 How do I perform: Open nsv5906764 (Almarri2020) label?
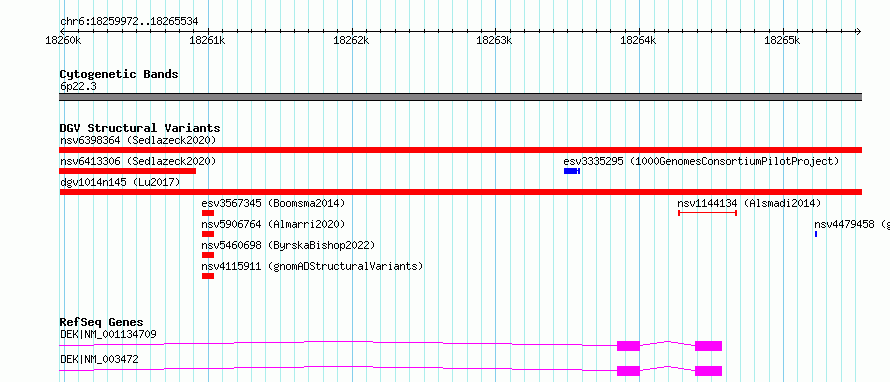pyautogui.click(x=273, y=224)
